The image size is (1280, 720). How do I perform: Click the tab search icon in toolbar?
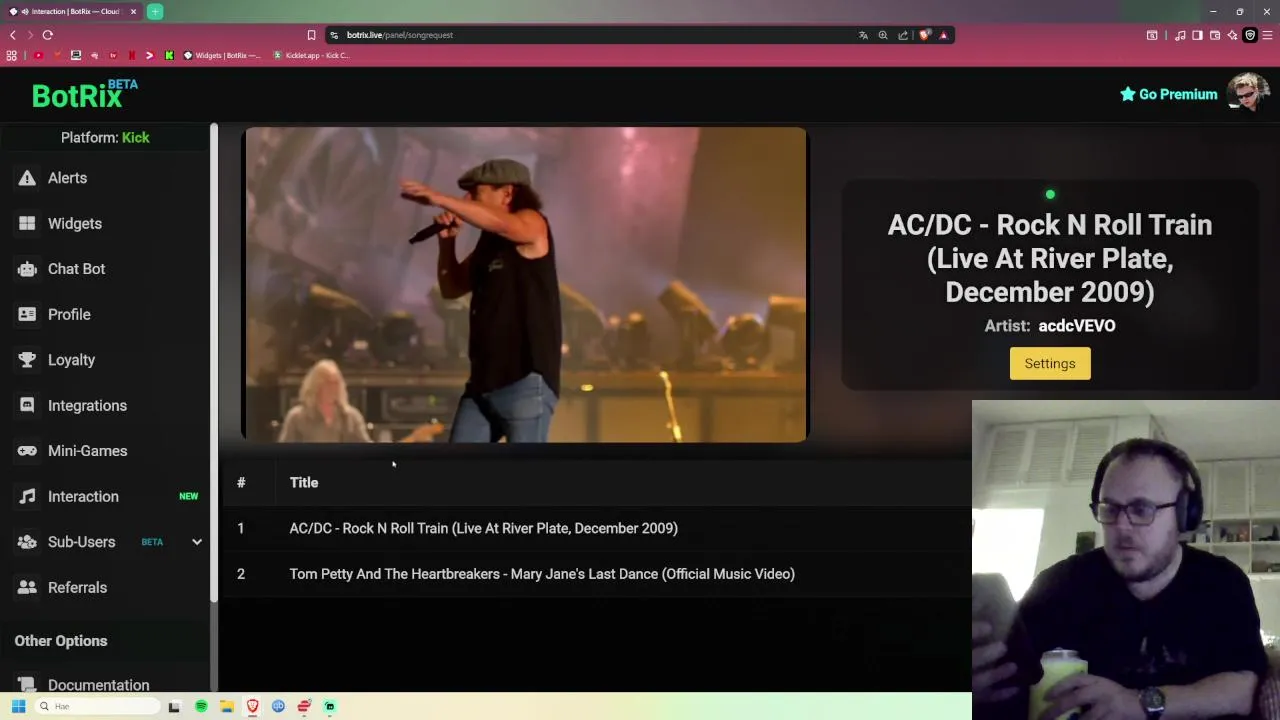(x=1152, y=35)
